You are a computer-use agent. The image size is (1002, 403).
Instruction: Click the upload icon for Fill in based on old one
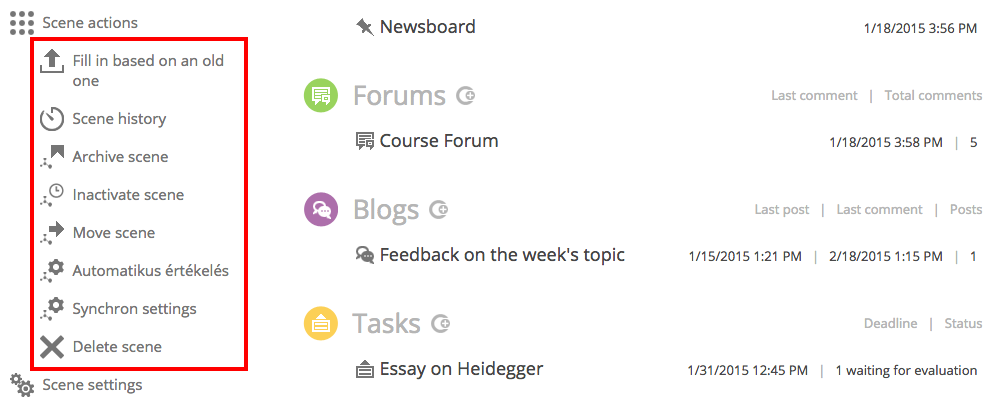[52, 63]
